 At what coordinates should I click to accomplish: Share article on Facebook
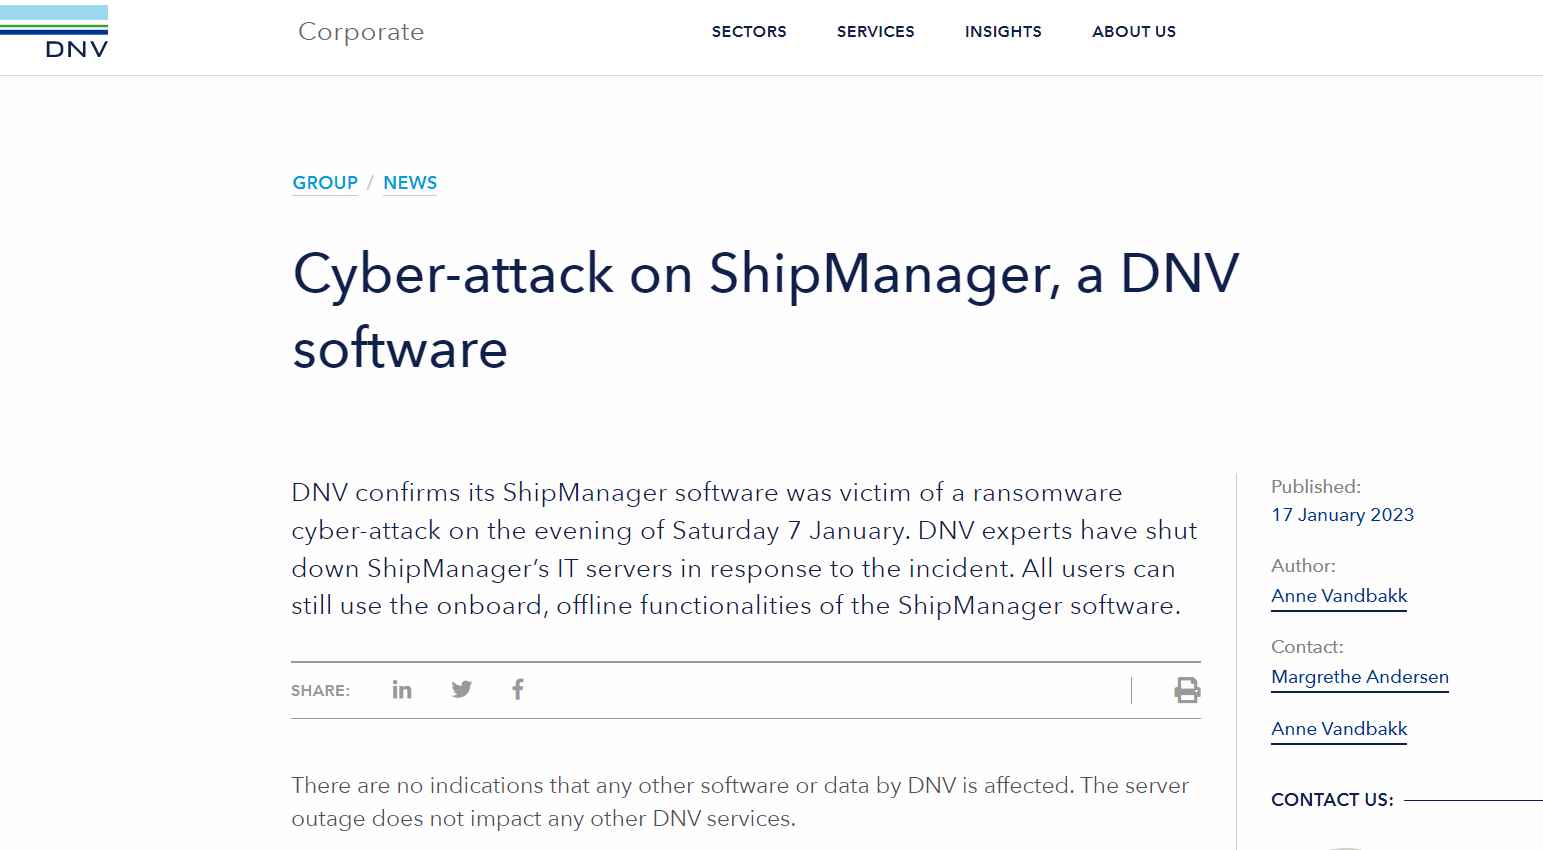coord(518,689)
